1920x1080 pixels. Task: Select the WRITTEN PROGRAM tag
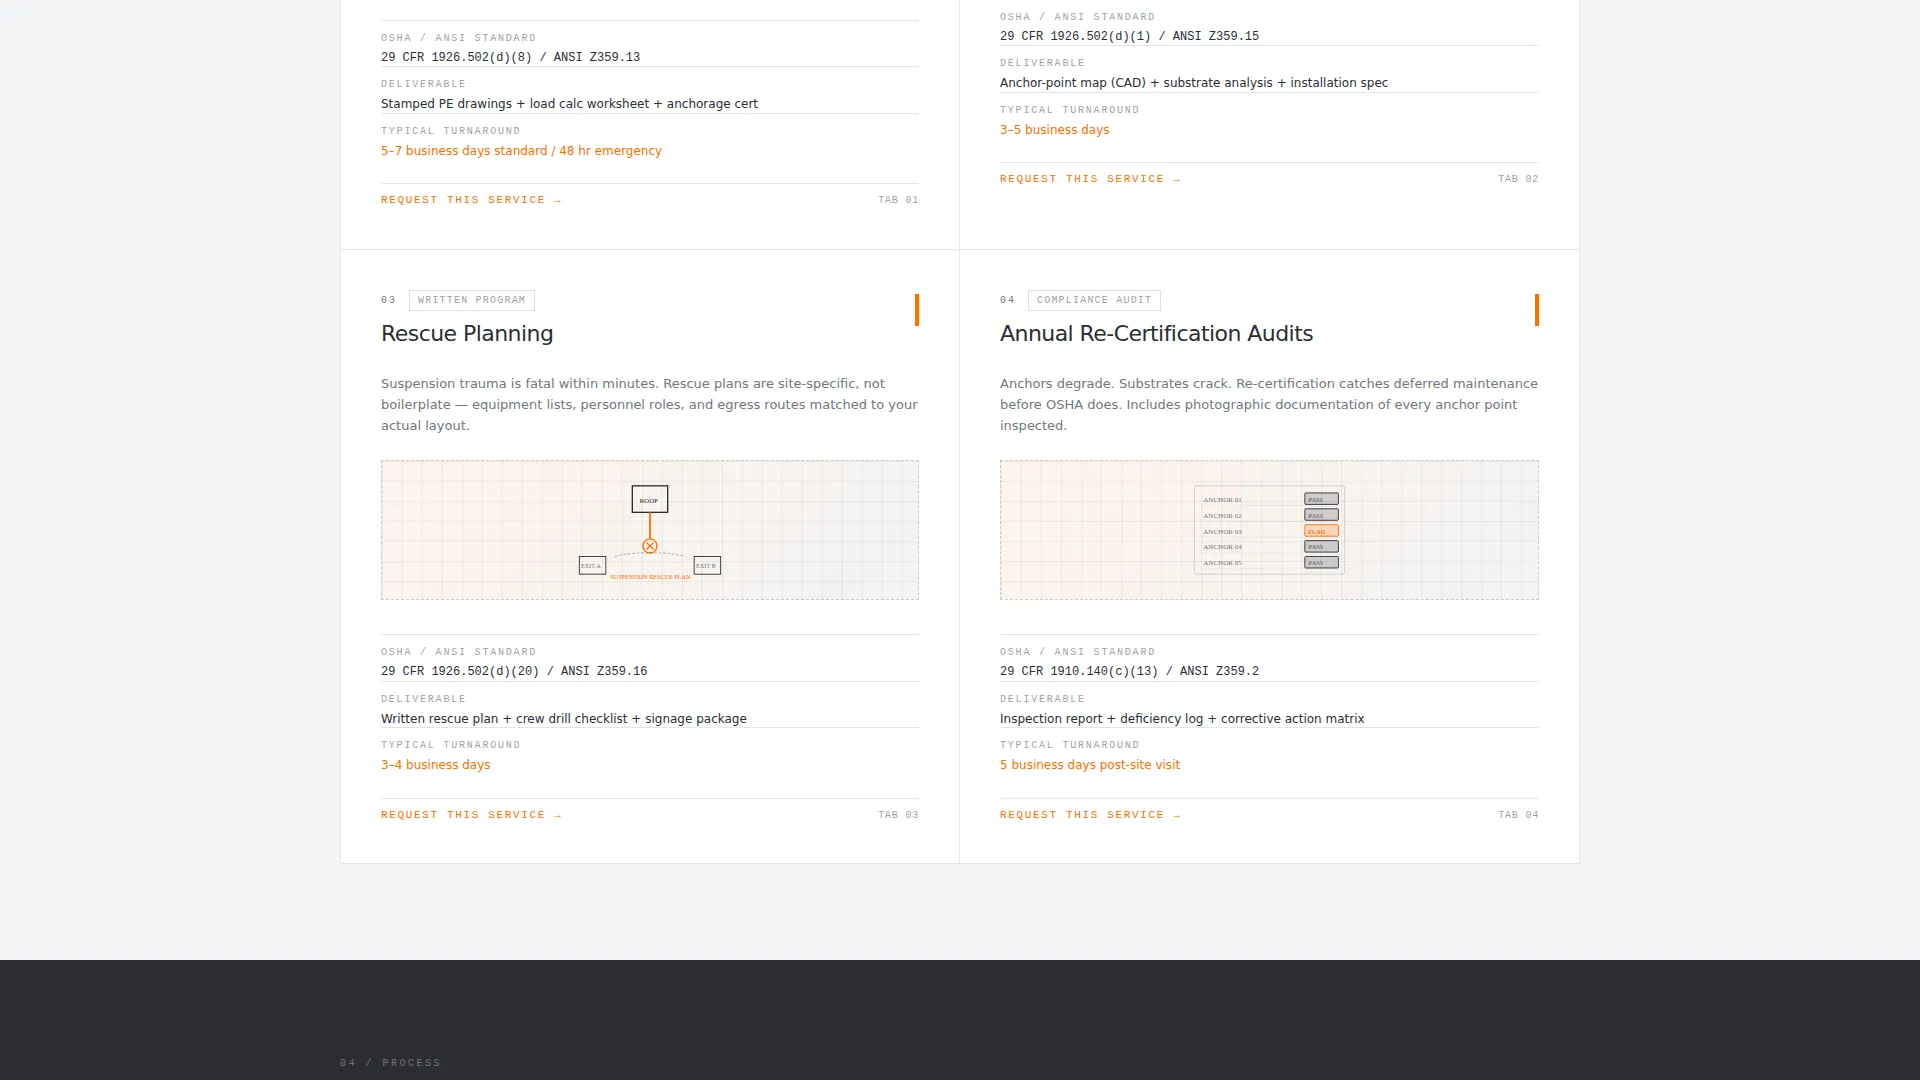pyautogui.click(x=472, y=300)
